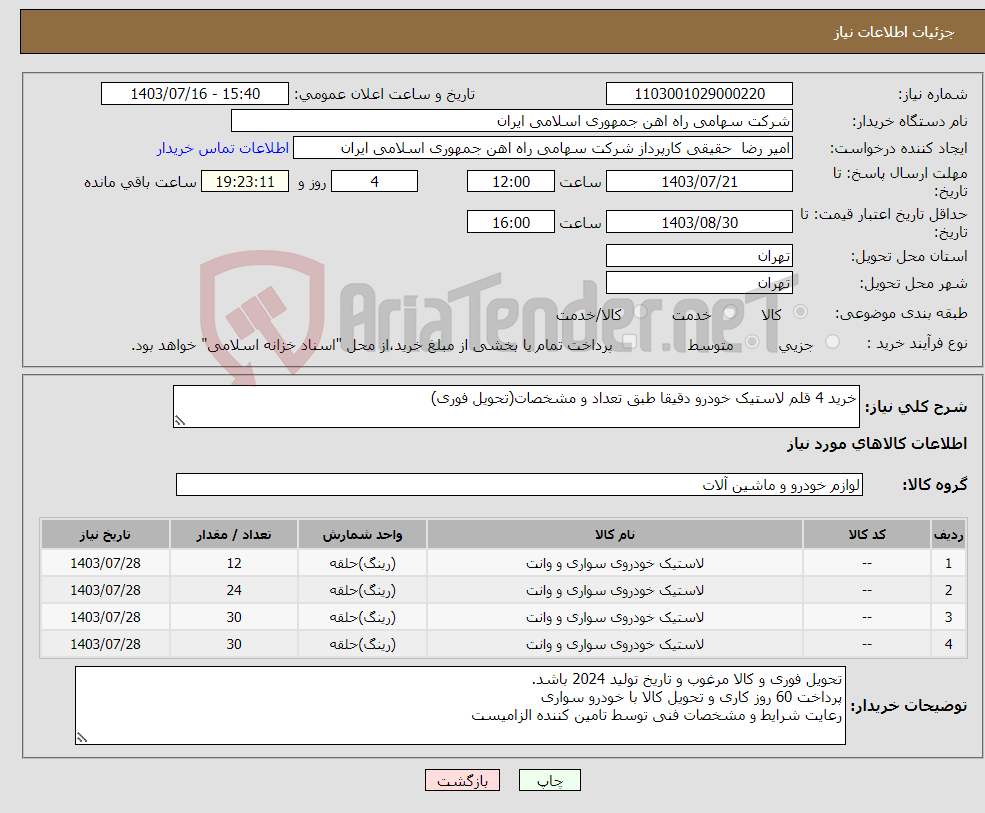Select the خدمت radio button

pyautogui.click(x=730, y=312)
